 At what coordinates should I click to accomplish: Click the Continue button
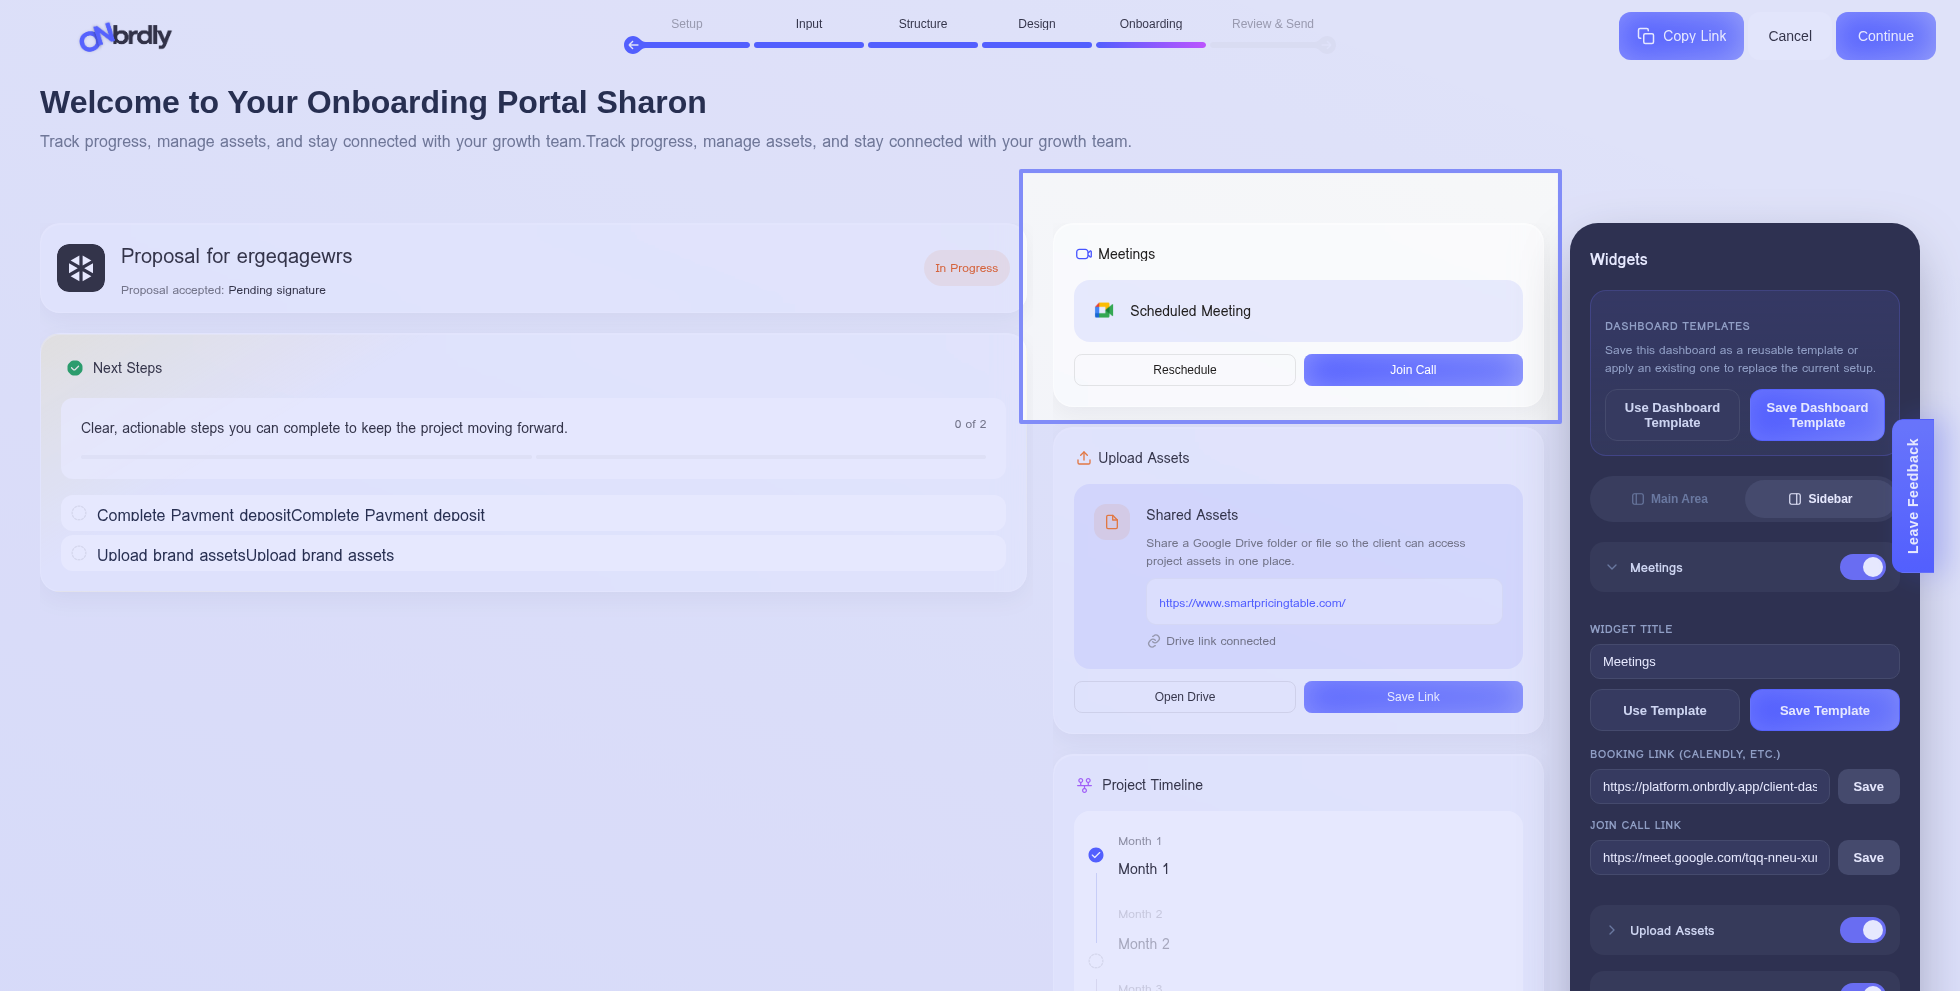click(1885, 36)
